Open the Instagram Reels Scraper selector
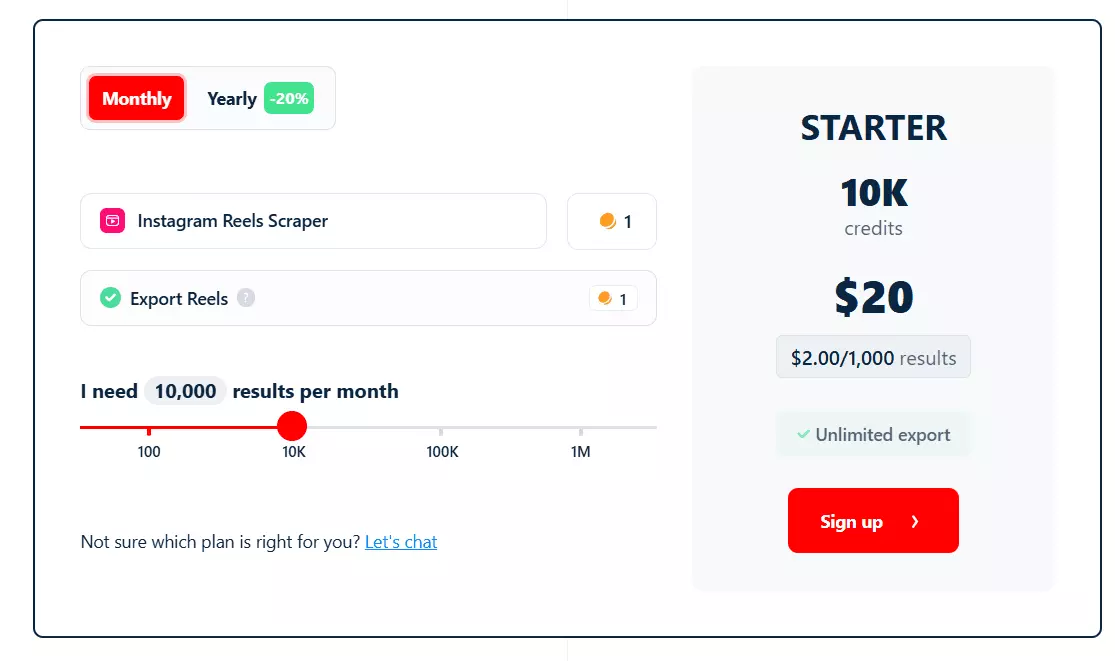This screenshot has width=1115, height=661. pyautogui.click(x=313, y=221)
